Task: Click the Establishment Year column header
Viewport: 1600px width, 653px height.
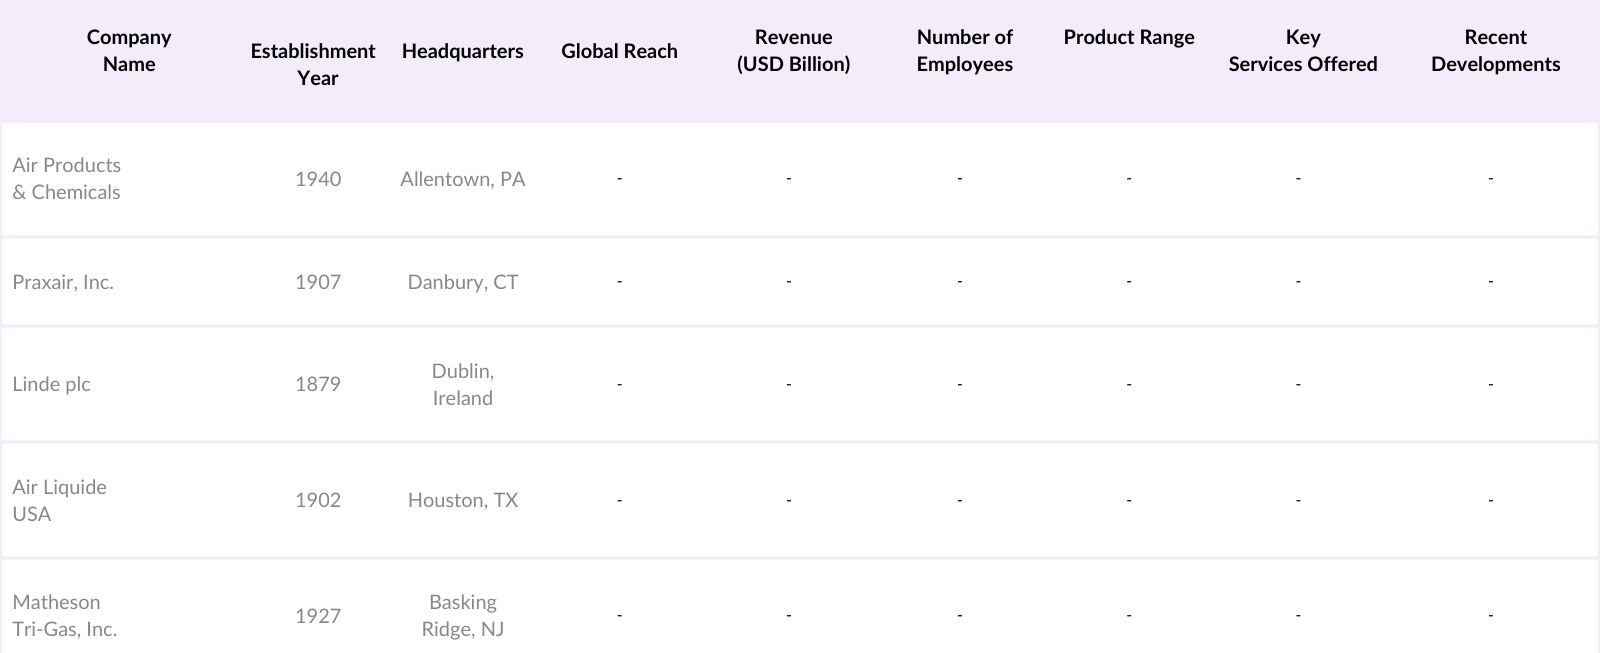Action: [313, 64]
